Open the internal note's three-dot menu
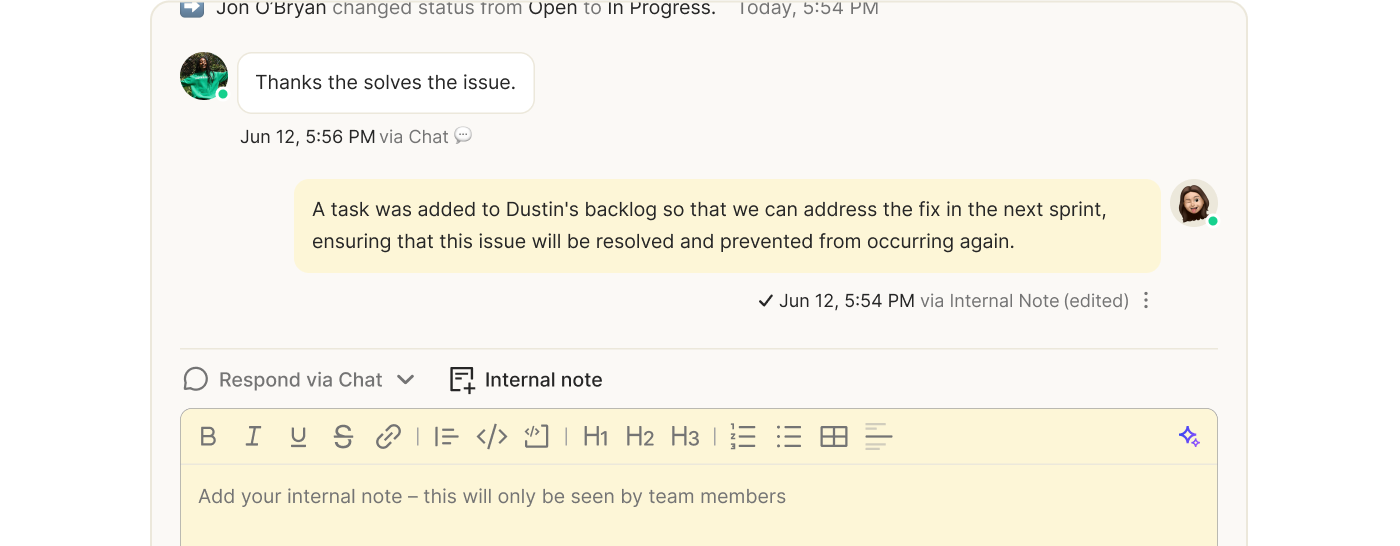This screenshot has width=1400, height=546. tap(1146, 300)
